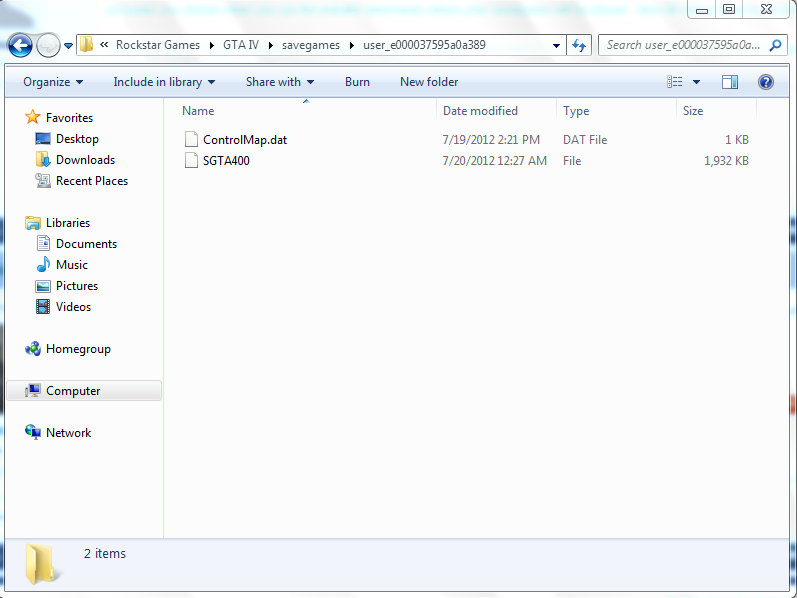Toggle the preview pane
The image size is (797, 598).
[x=730, y=82]
